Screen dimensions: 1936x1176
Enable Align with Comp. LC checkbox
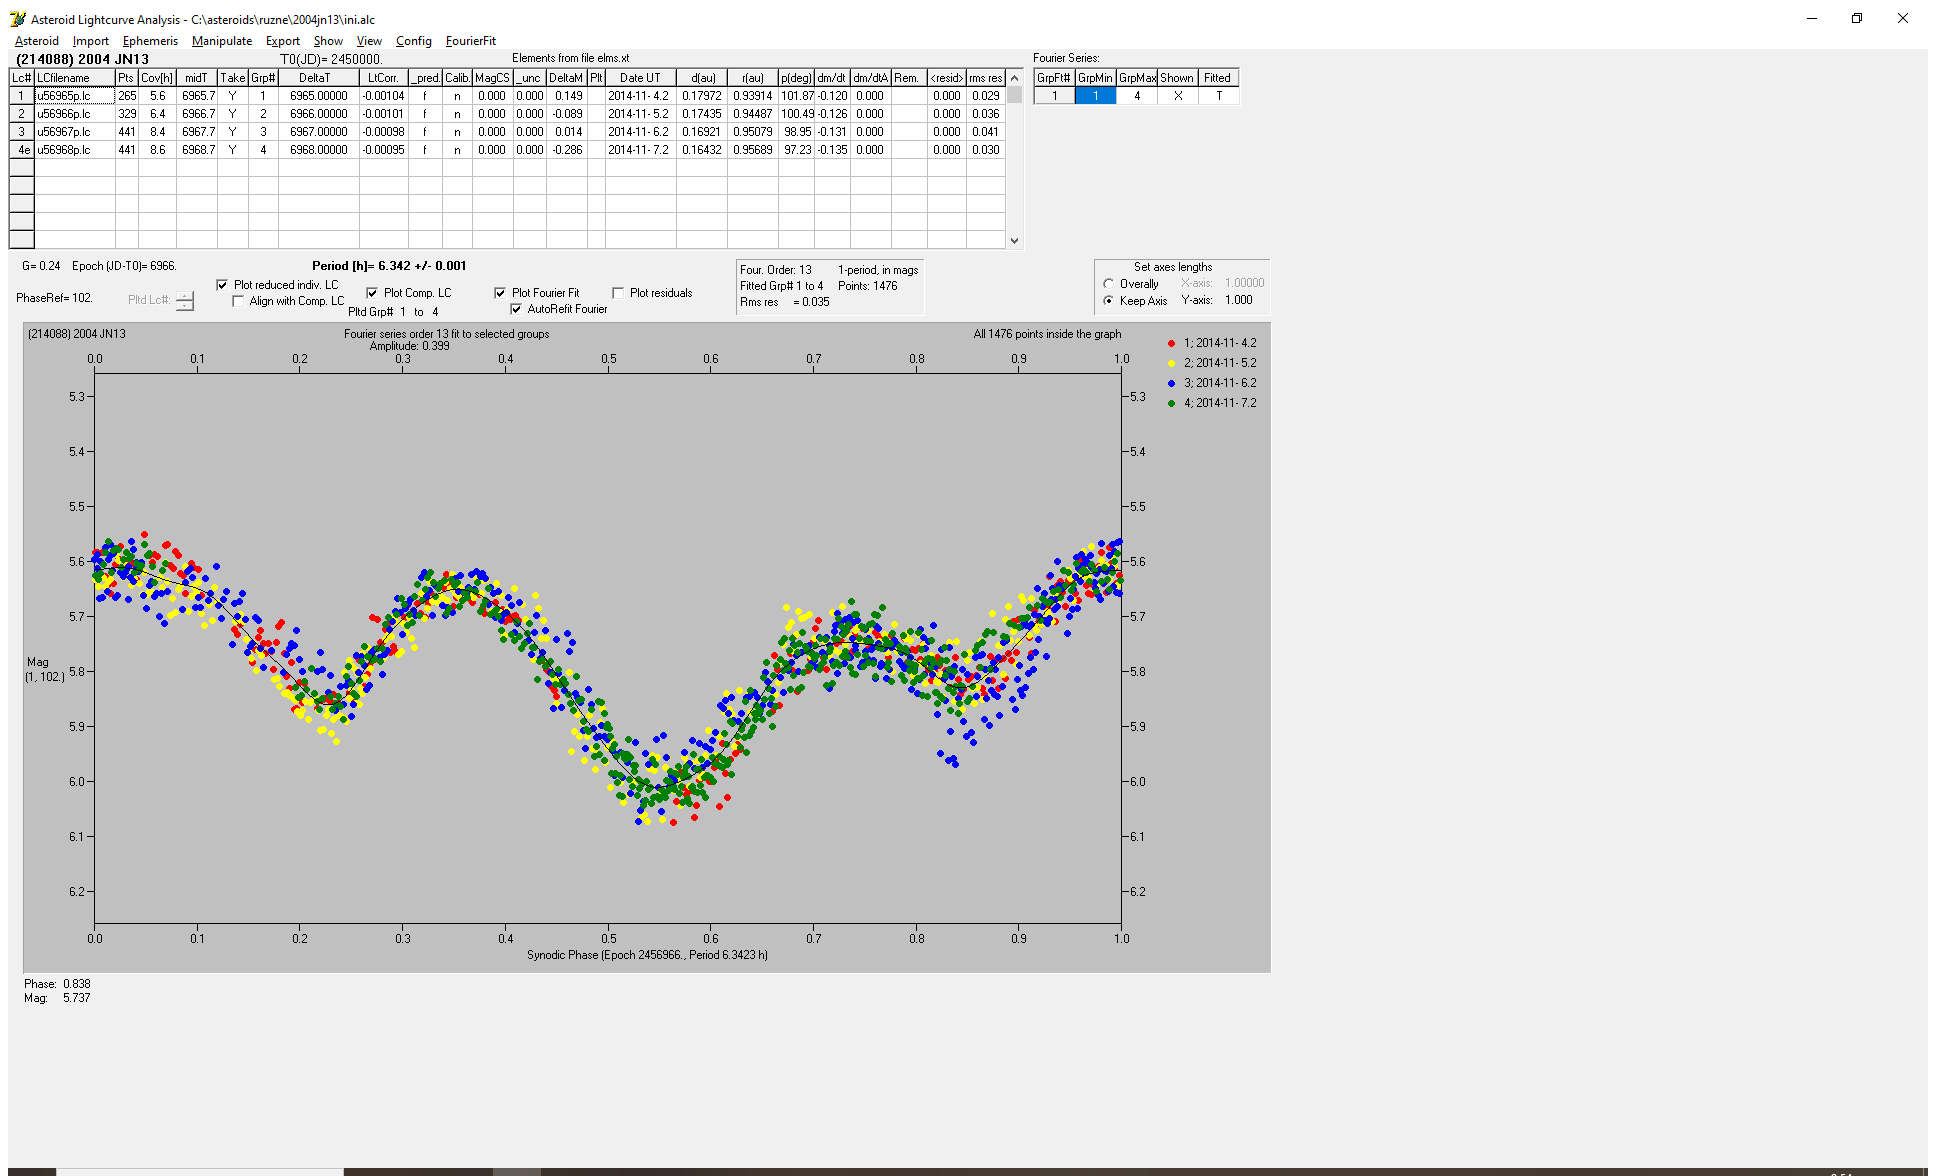point(238,301)
